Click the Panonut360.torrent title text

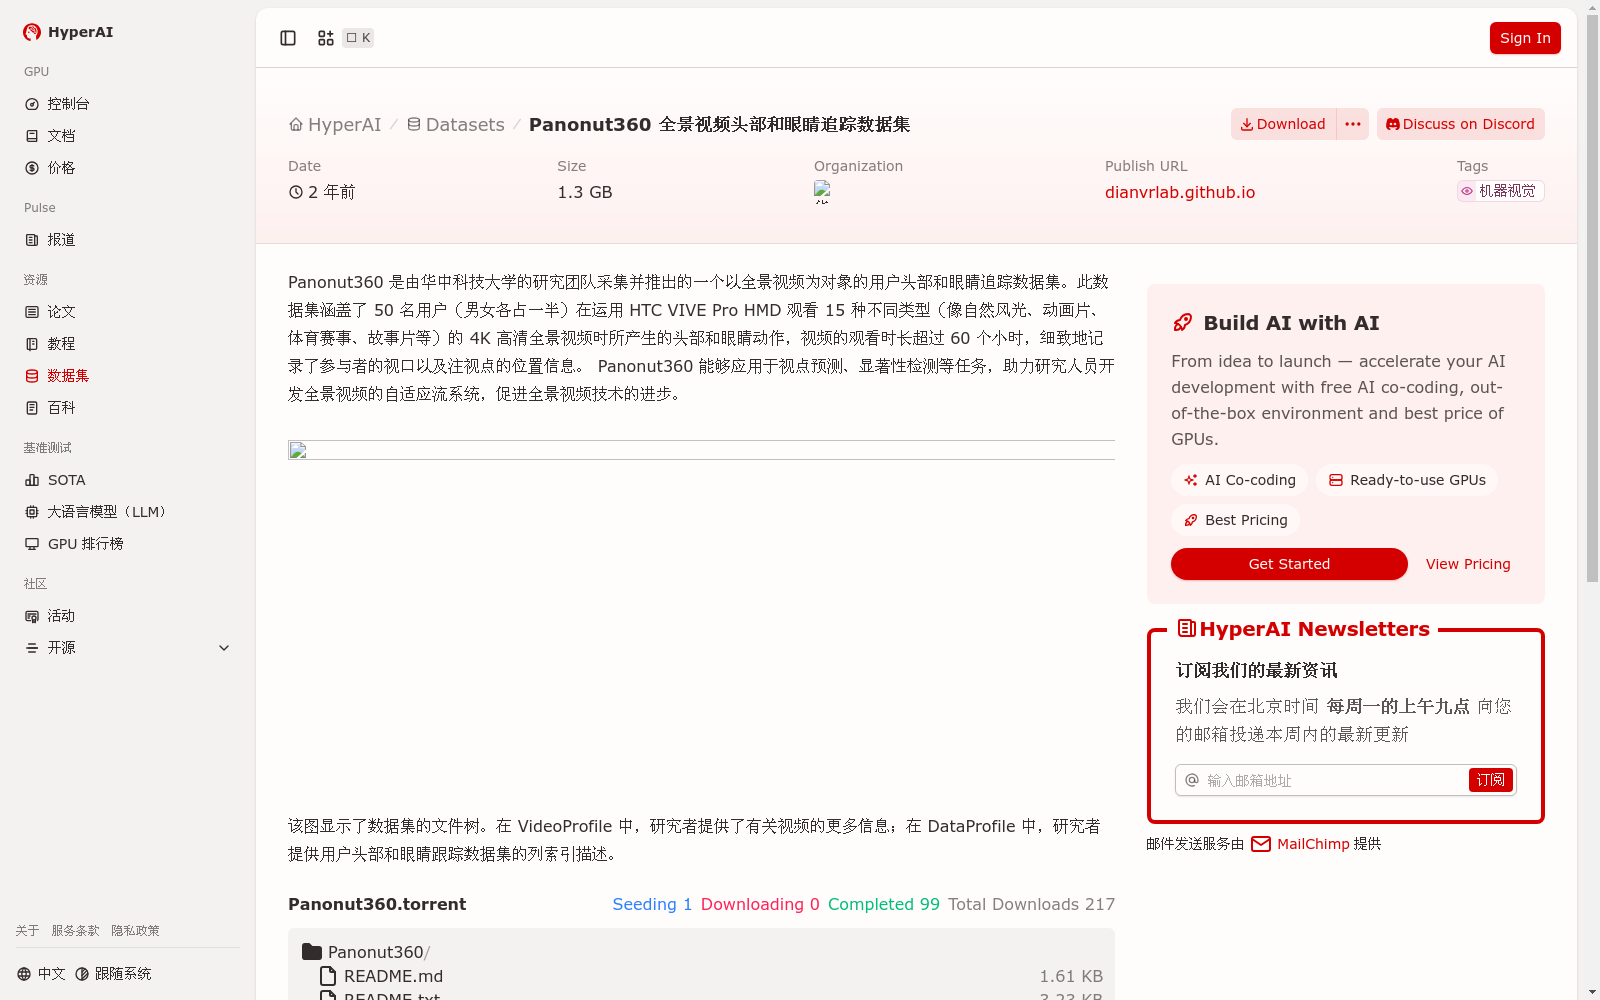tap(377, 904)
